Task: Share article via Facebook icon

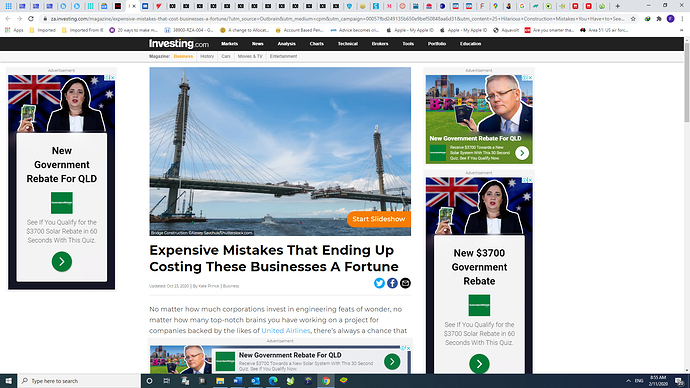Action: pos(392,283)
